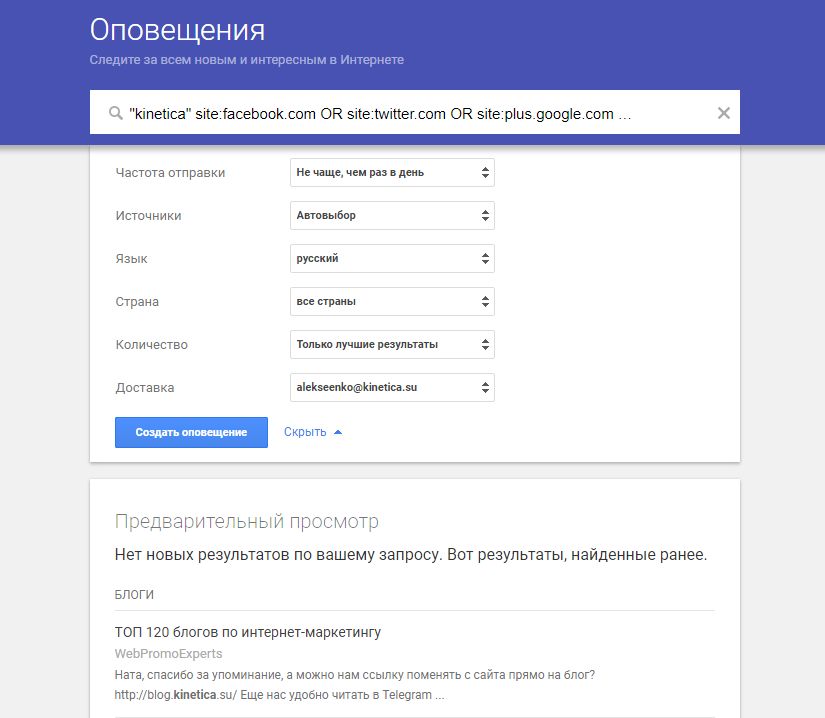Click the up arrow beside Скрыть
Image resolution: width=825 pixels, height=718 pixels.
point(338,432)
